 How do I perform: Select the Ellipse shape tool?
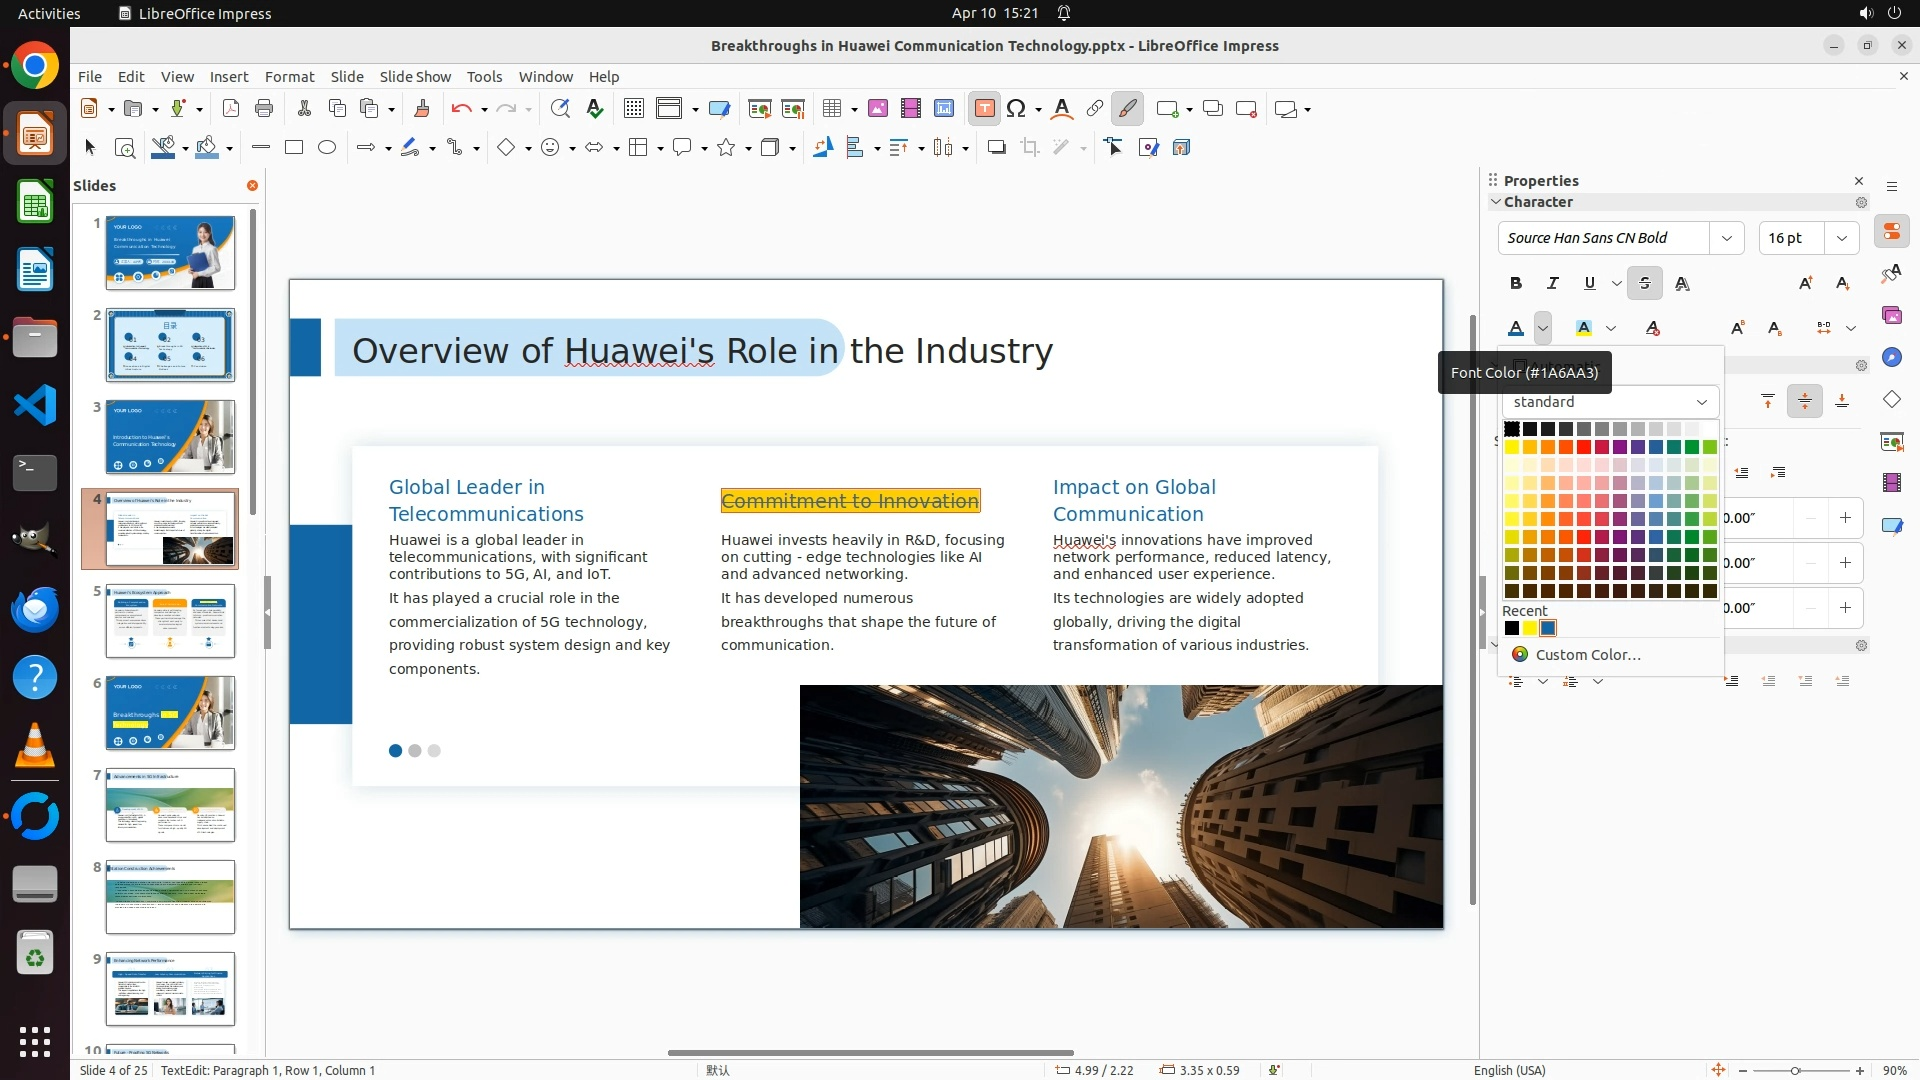pyautogui.click(x=327, y=148)
